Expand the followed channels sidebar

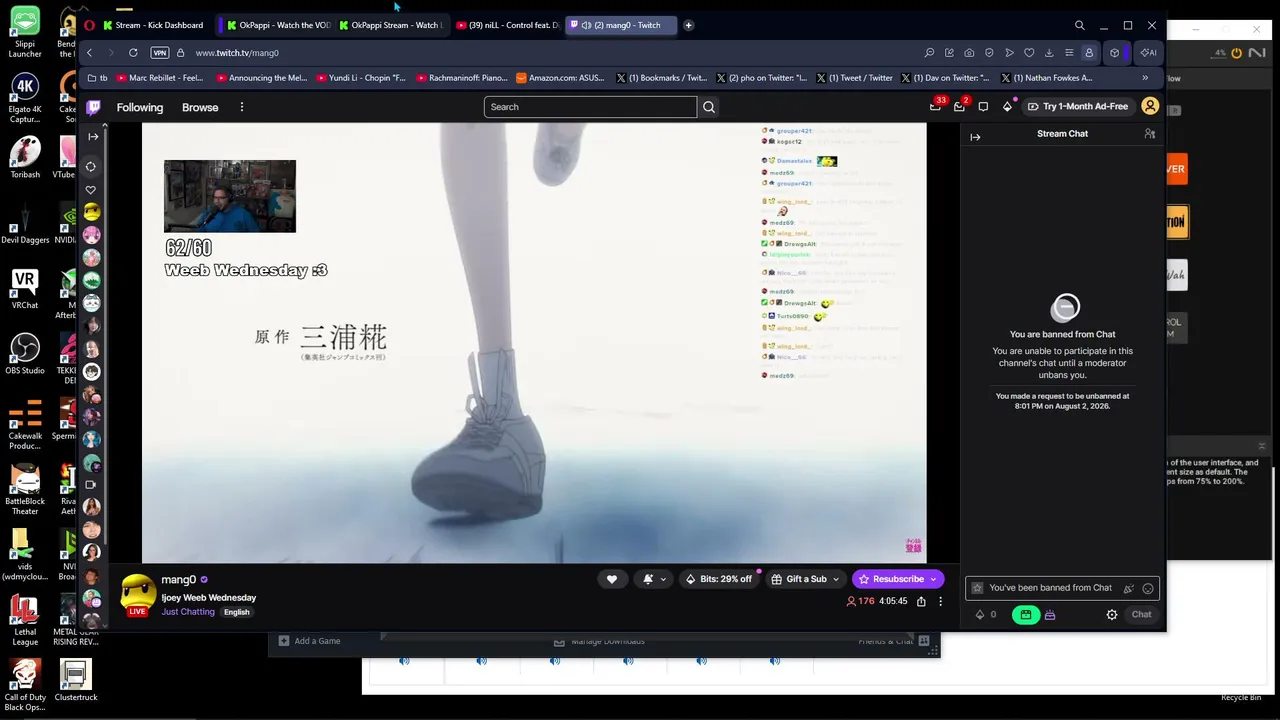(x=92, y=137)
